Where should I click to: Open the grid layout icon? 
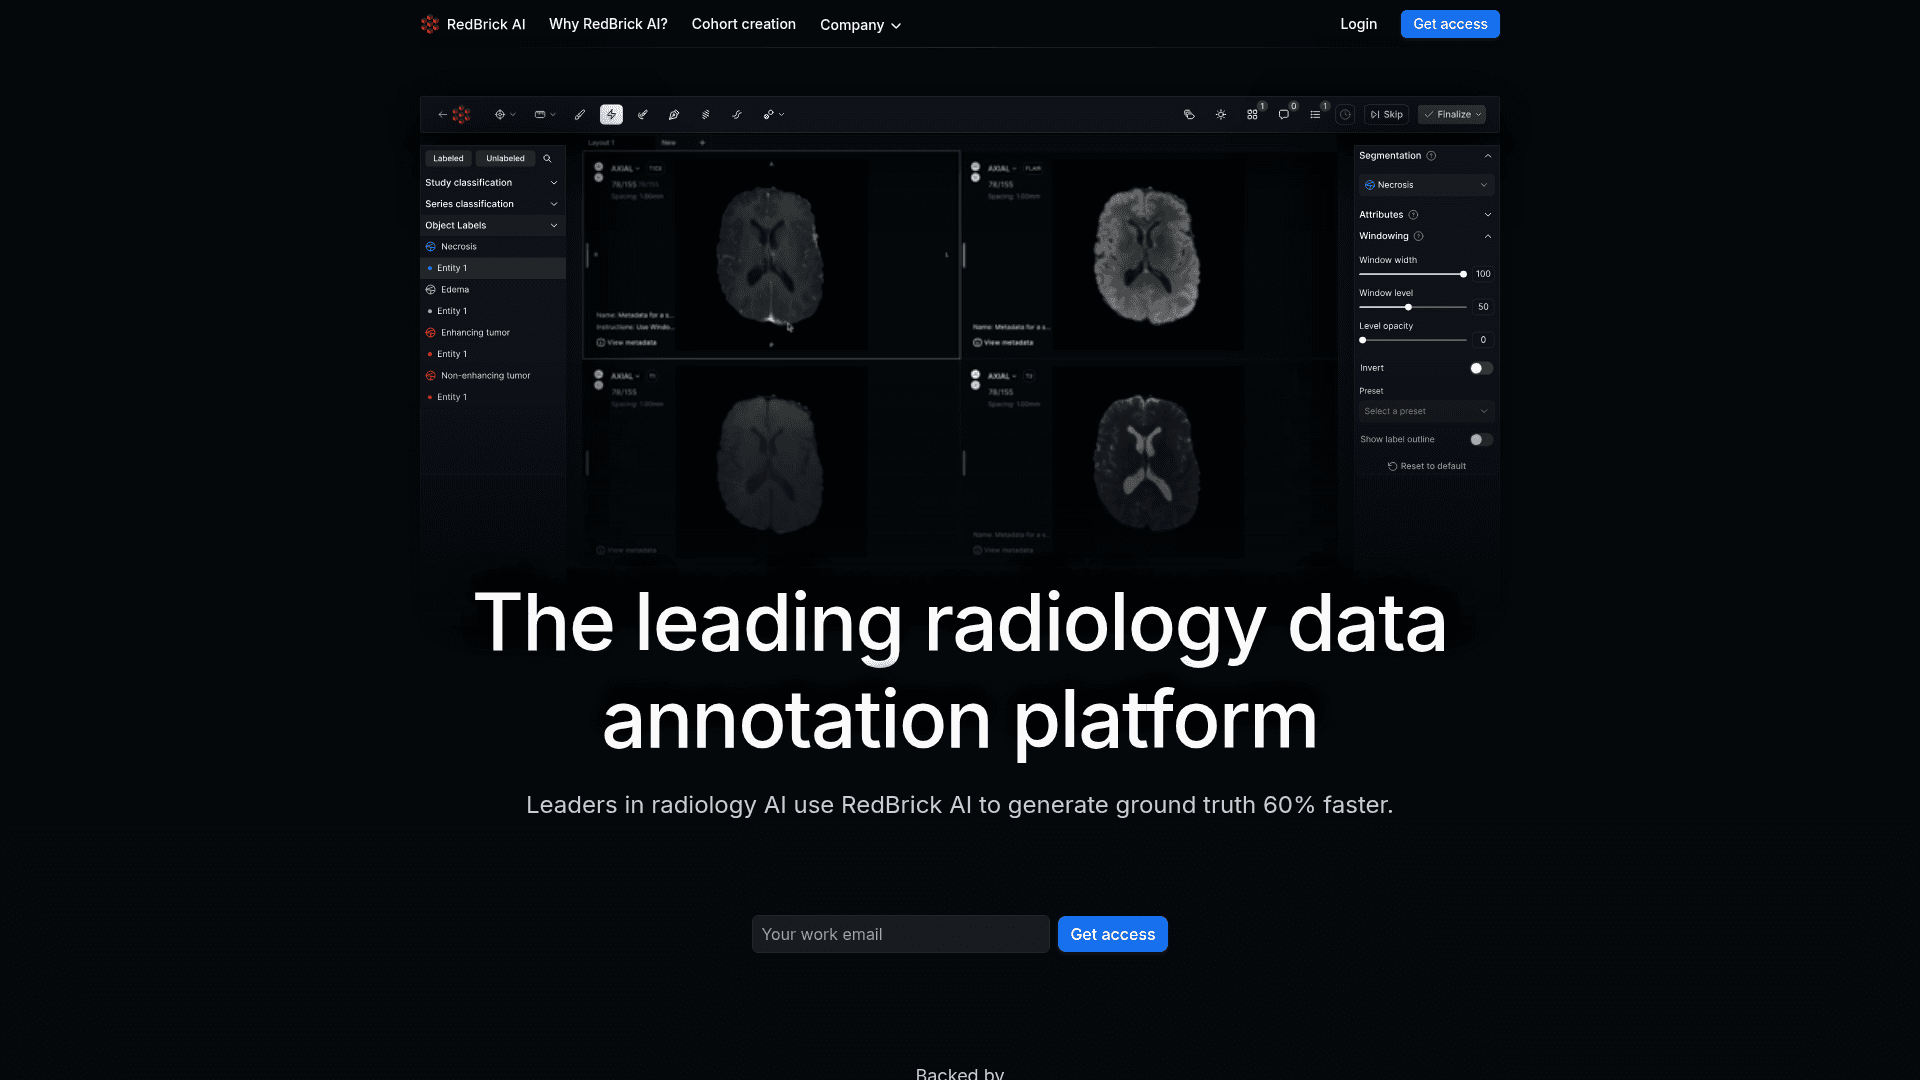[1252, 115]
